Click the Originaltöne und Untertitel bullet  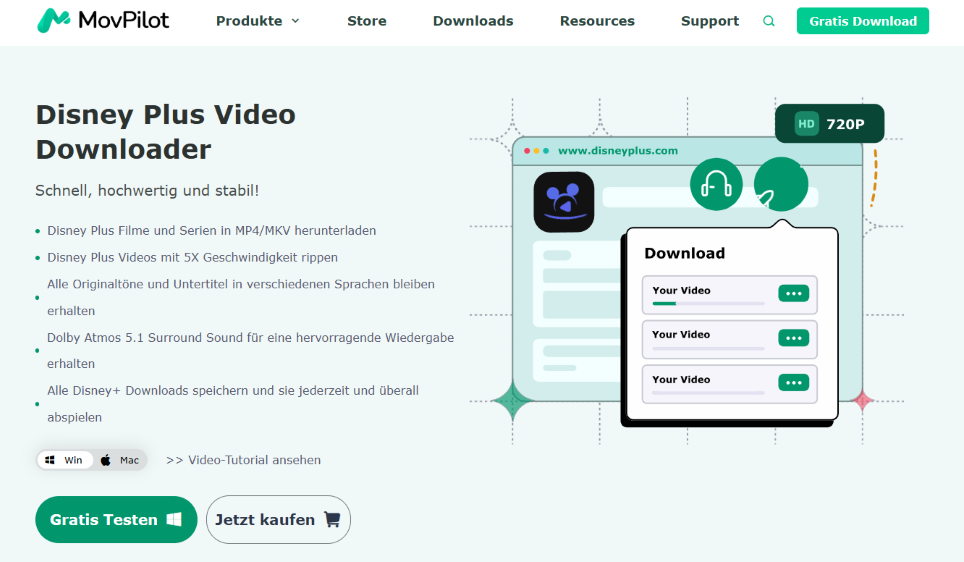tap(241, 297)
